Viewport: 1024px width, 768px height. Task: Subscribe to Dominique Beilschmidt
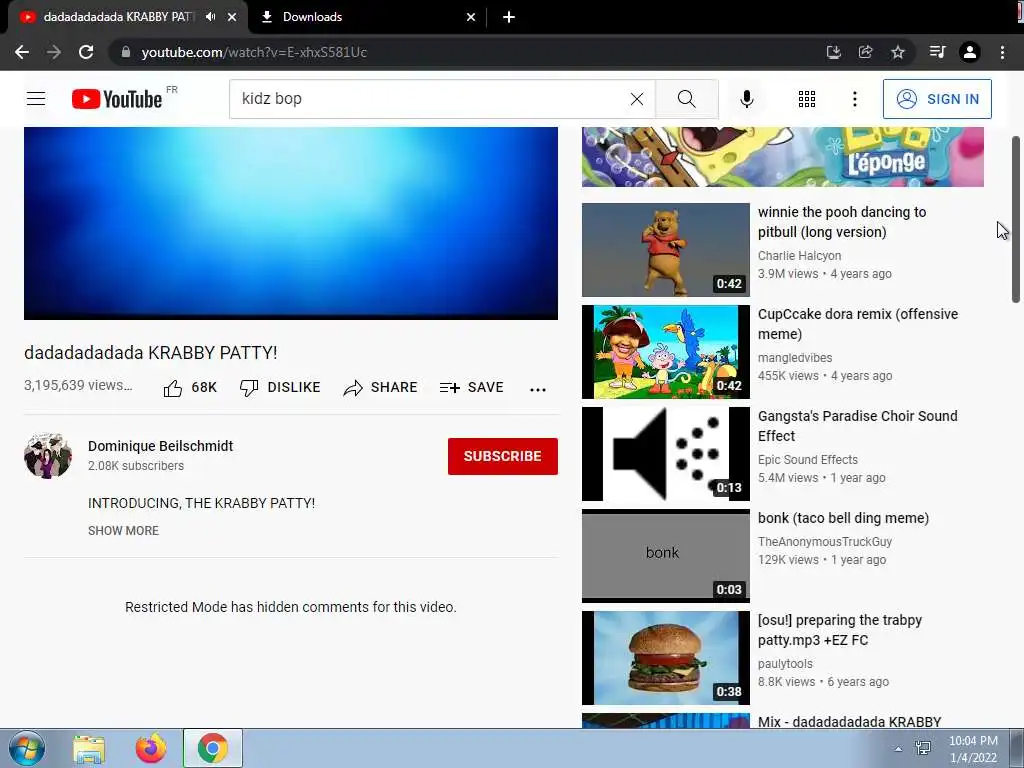coord(502,456)
